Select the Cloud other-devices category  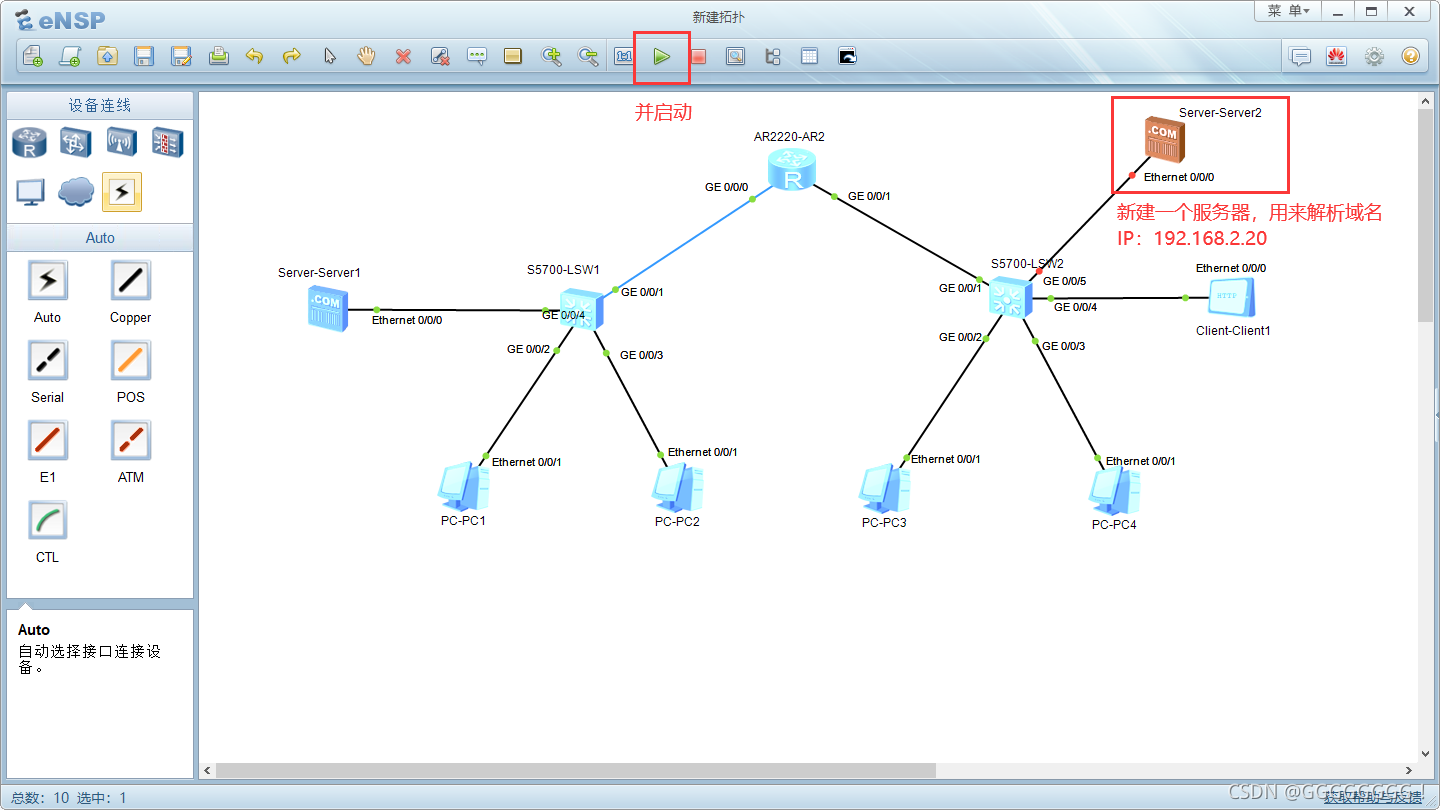[x=76, y=191]
